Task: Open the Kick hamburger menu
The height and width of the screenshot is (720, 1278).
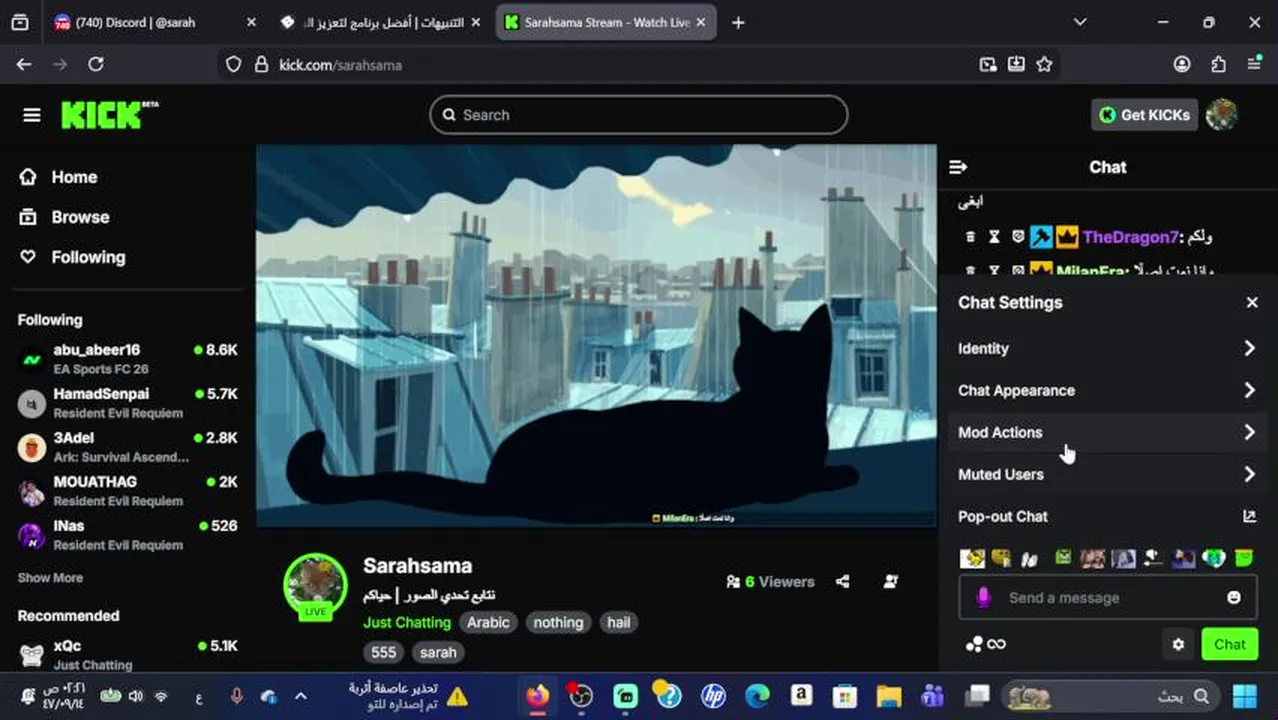Action: [32, 115]
